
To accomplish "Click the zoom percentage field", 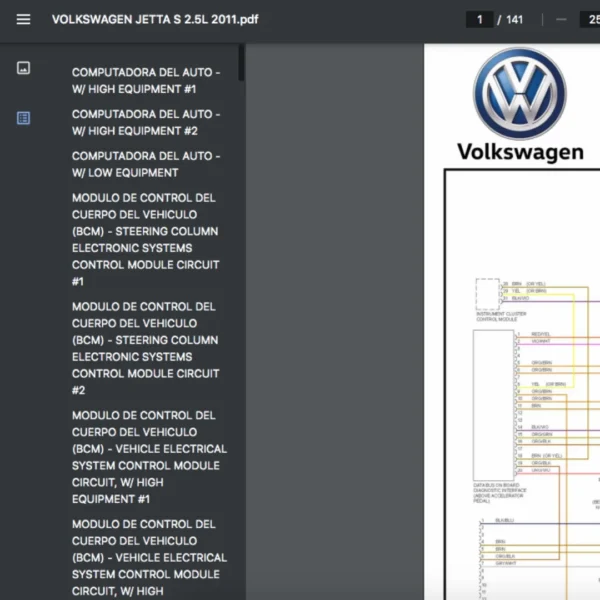I will [x=588, y=20].
